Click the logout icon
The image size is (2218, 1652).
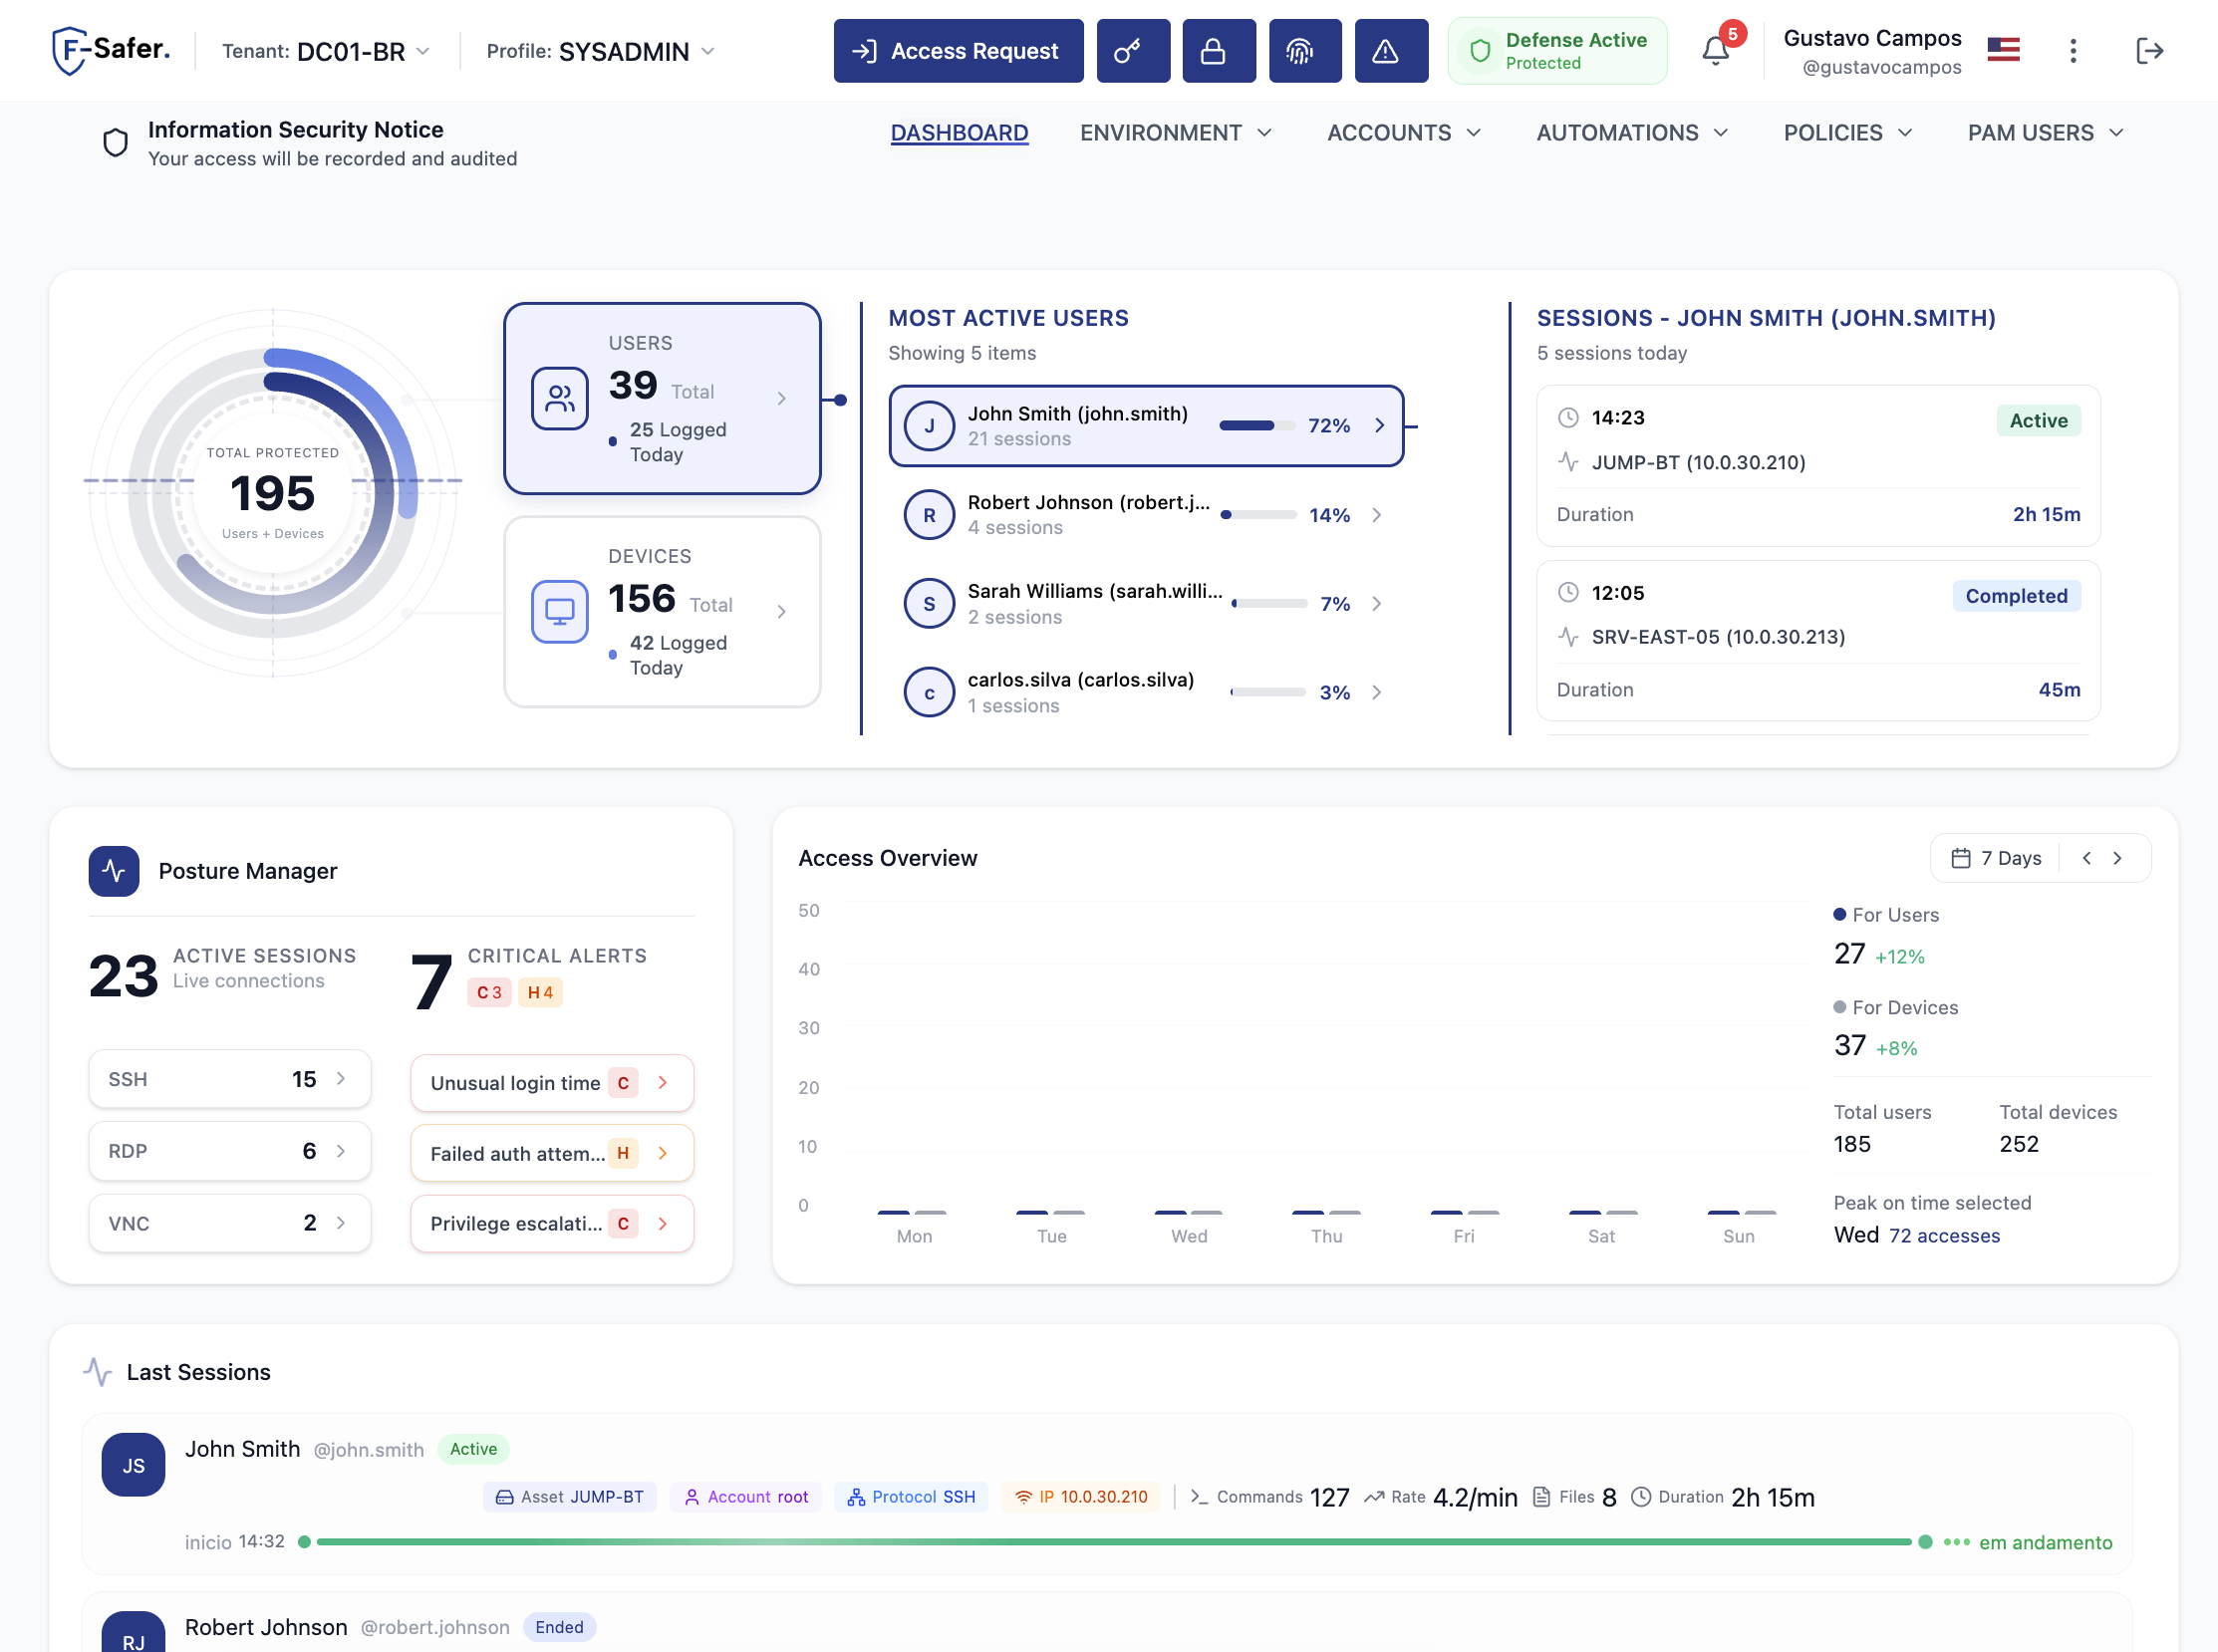click(x=2148, y=51)
